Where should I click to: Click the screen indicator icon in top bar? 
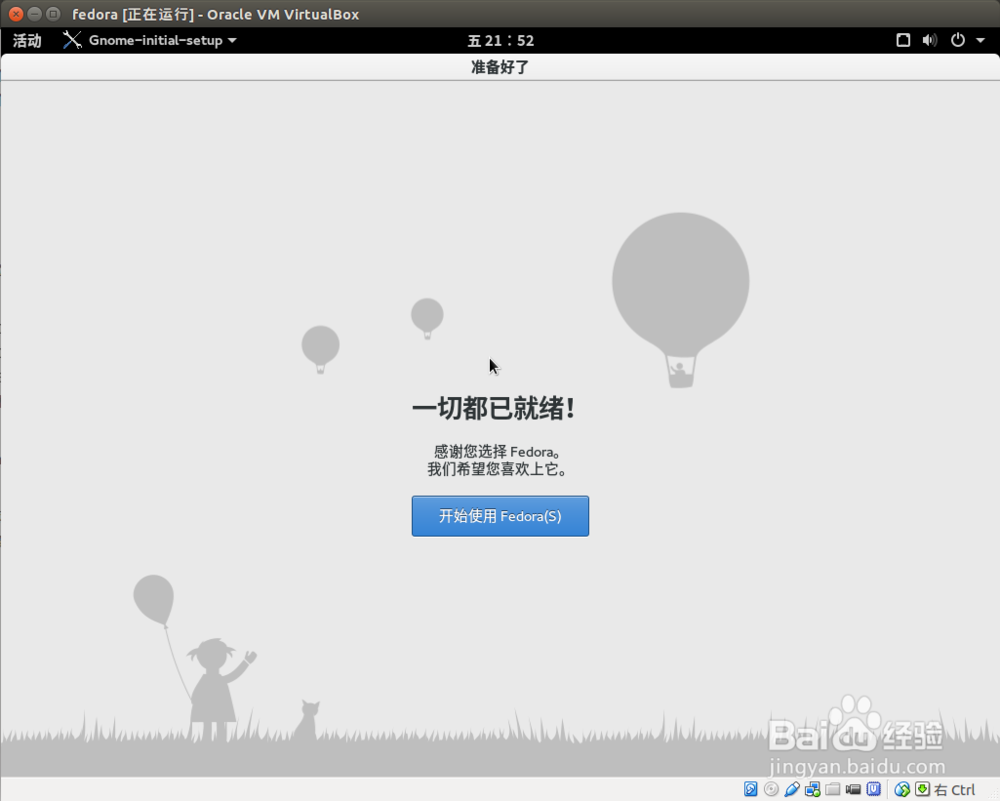(903, 40)
